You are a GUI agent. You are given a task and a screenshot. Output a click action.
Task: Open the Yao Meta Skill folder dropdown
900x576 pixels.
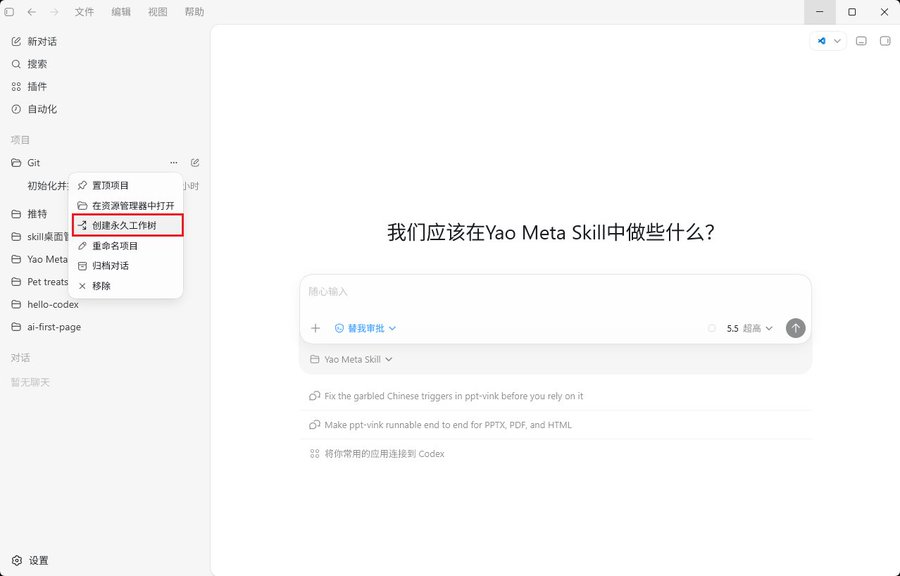(351, 359)
